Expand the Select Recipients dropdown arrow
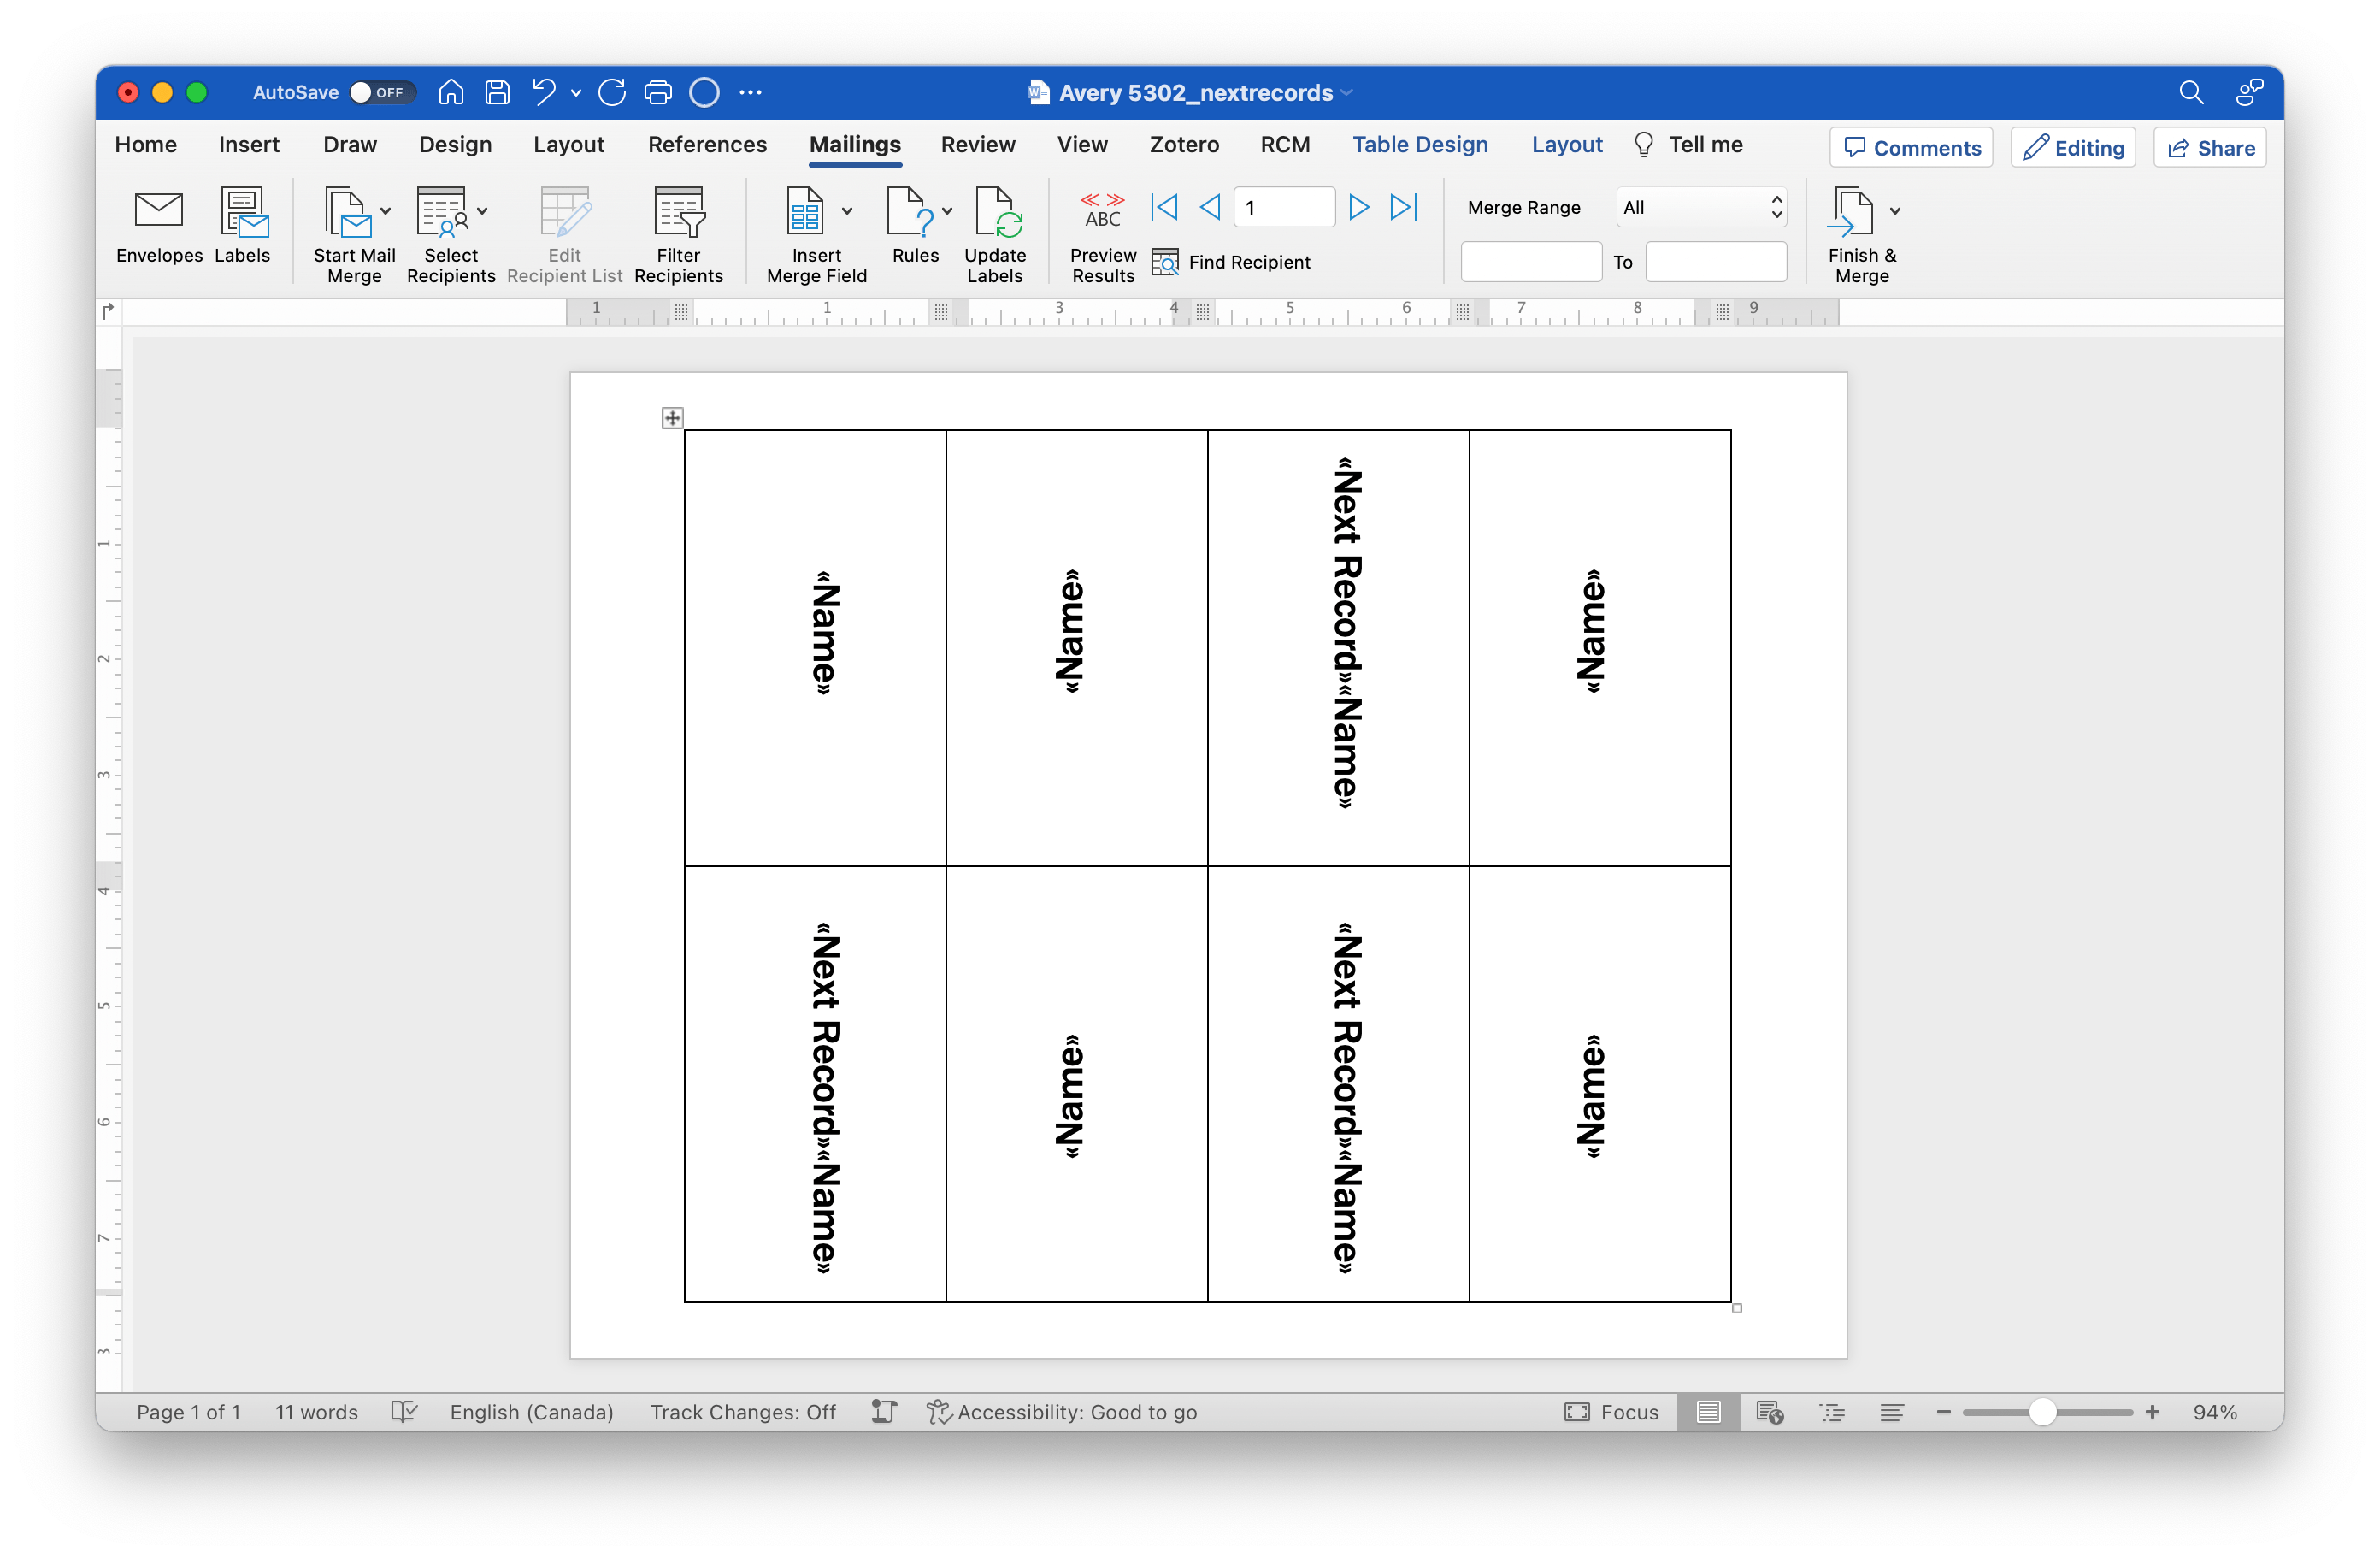This screenshot has width=2380, height=1558. (482, 211)
